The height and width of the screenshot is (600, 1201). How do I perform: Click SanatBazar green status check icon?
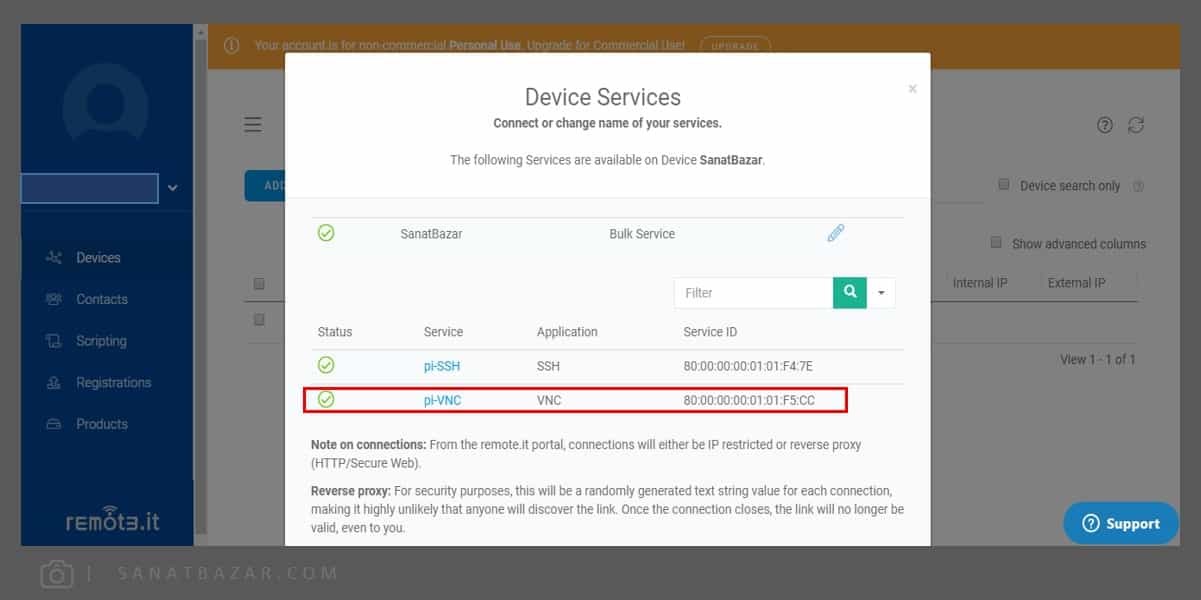tap(326, 233)
